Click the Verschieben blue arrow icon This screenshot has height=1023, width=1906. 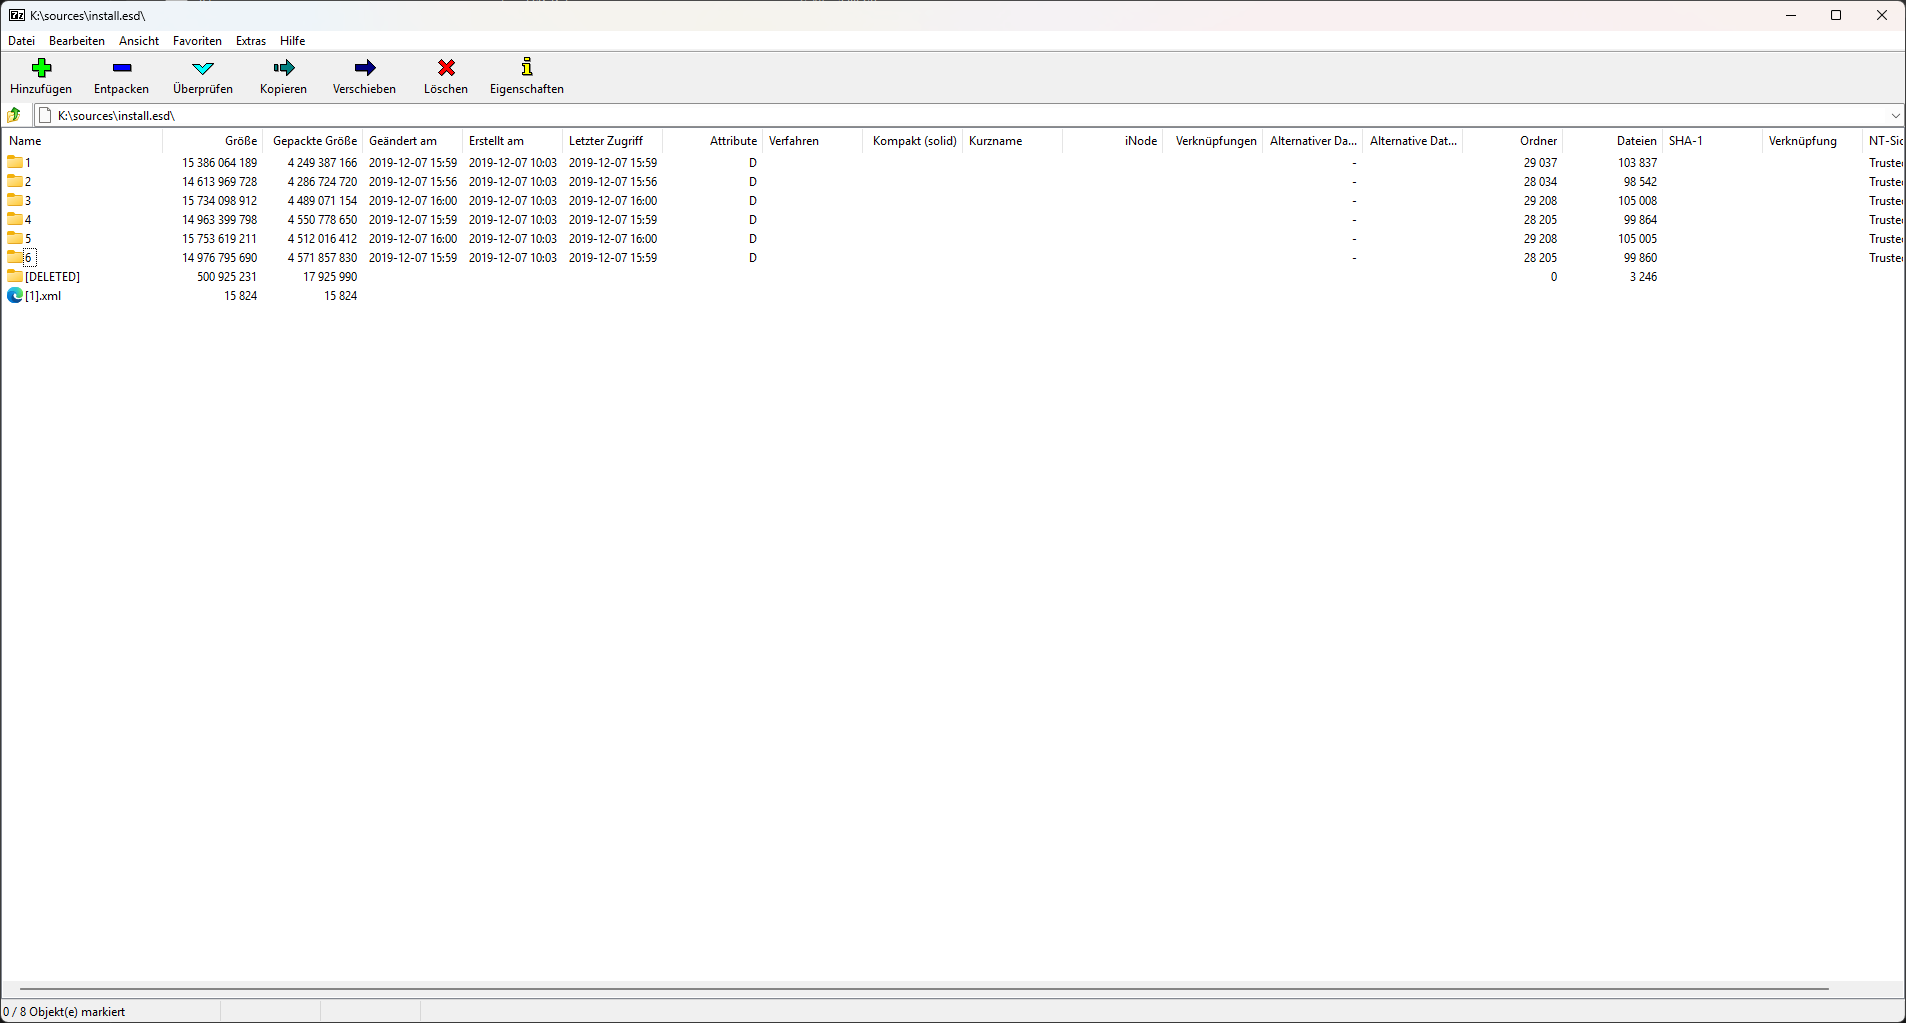pyautogui.click(x=365, y=68)
